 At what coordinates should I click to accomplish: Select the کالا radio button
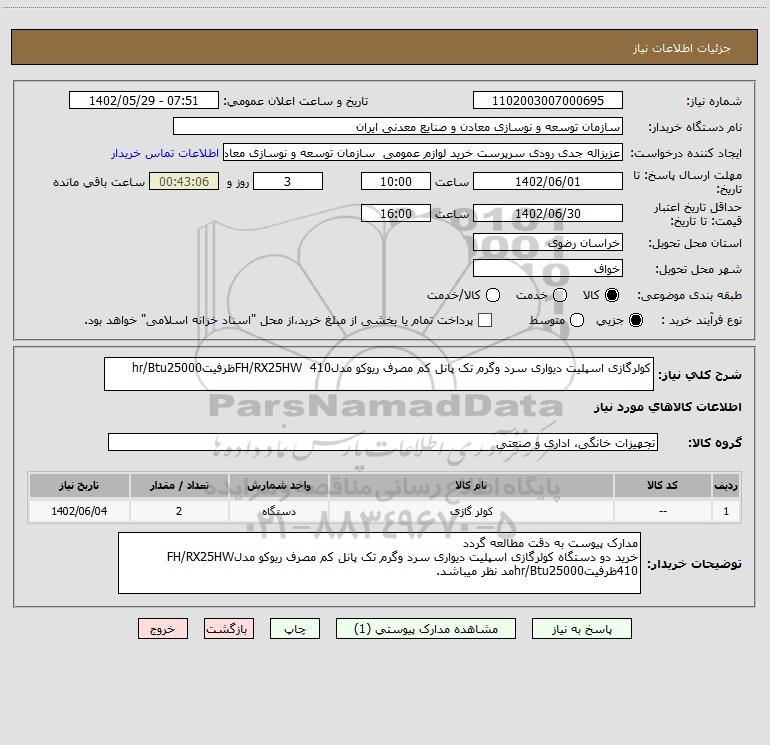tap(612, 295)
